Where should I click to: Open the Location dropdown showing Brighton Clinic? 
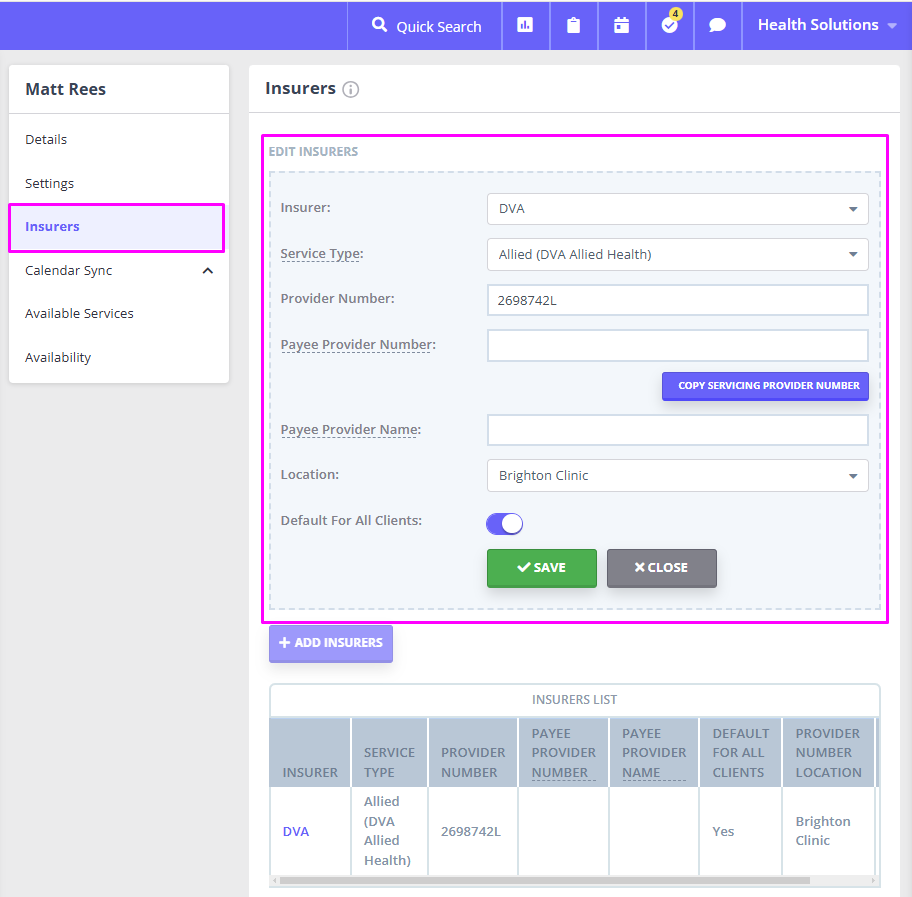coord(677,475)
